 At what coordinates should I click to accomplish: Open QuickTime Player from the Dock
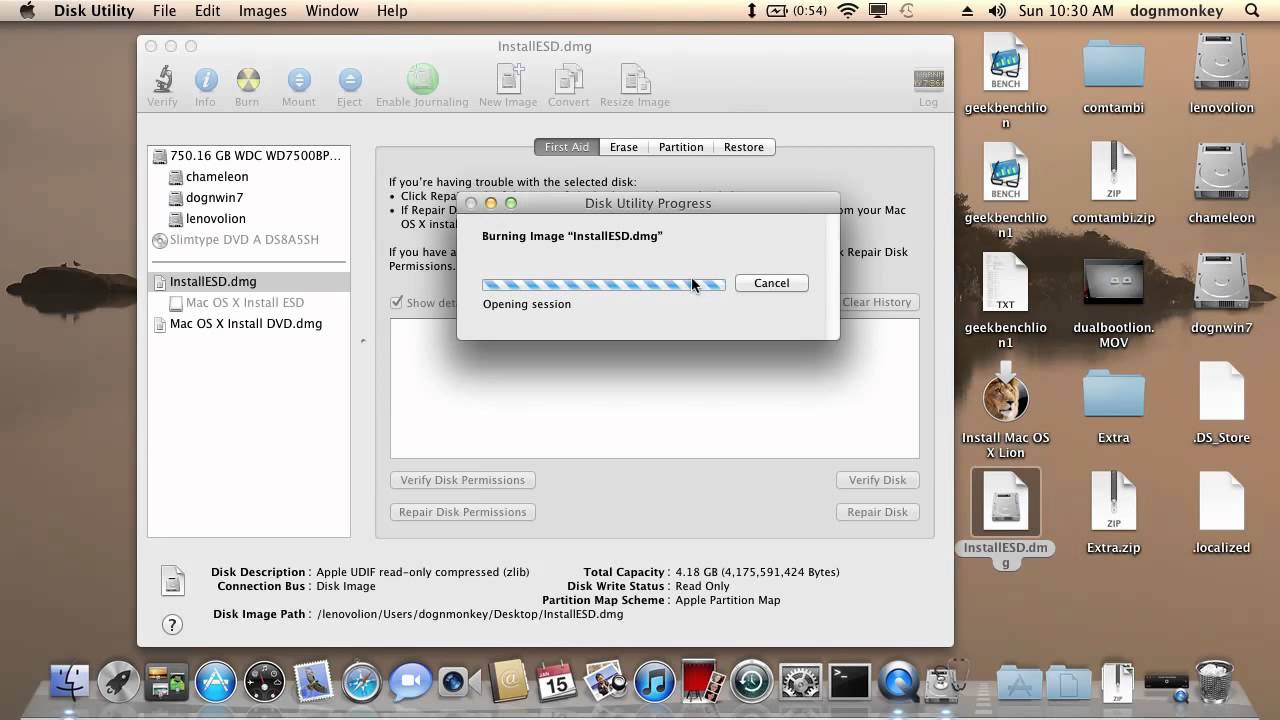point(898,682)
